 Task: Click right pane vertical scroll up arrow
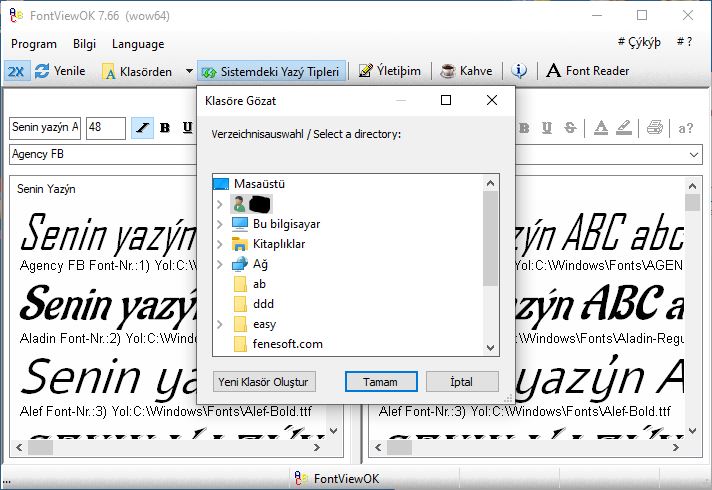[x=692, y=186]
